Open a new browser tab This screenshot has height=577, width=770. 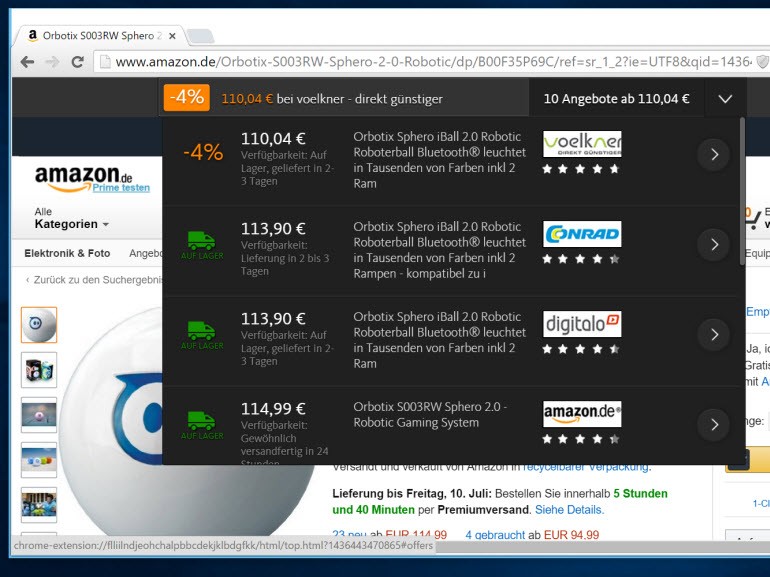[200, 36]
